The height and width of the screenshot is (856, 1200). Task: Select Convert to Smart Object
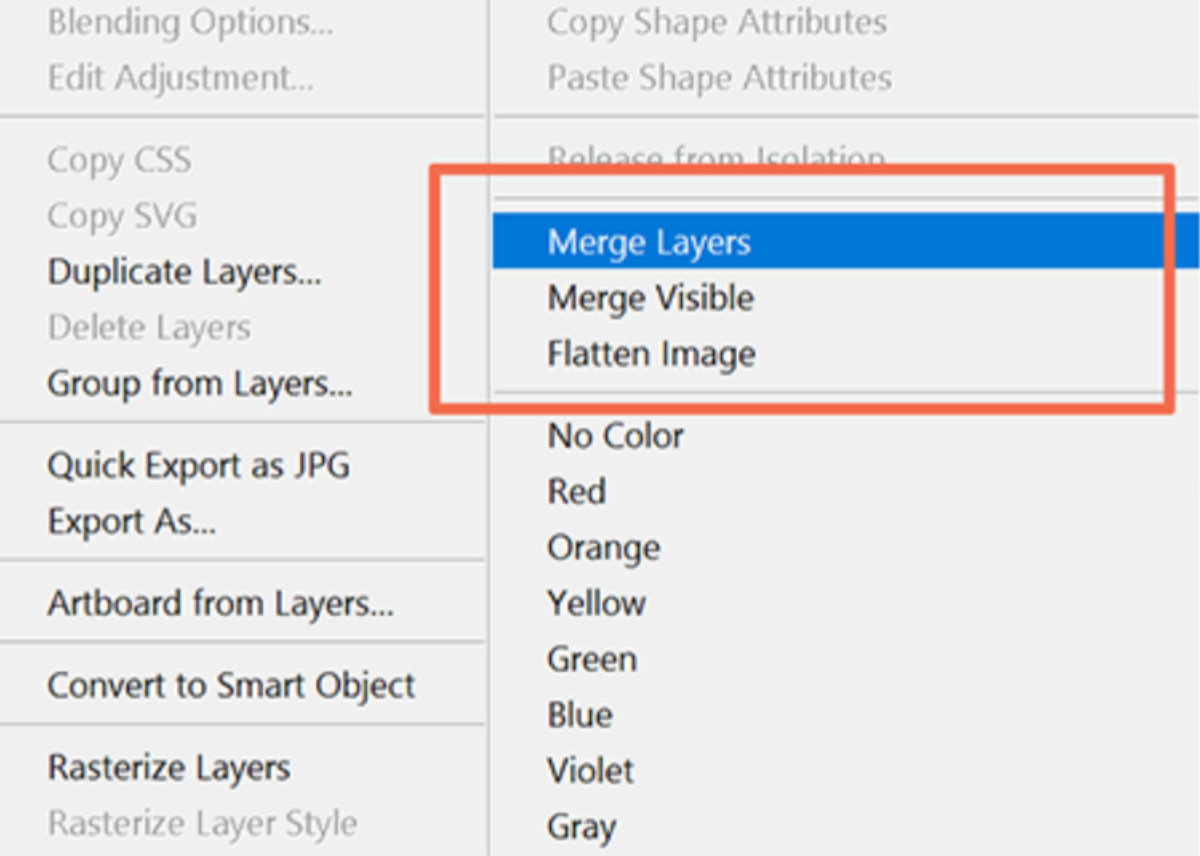pyautogui.click(x=231, y=686)
